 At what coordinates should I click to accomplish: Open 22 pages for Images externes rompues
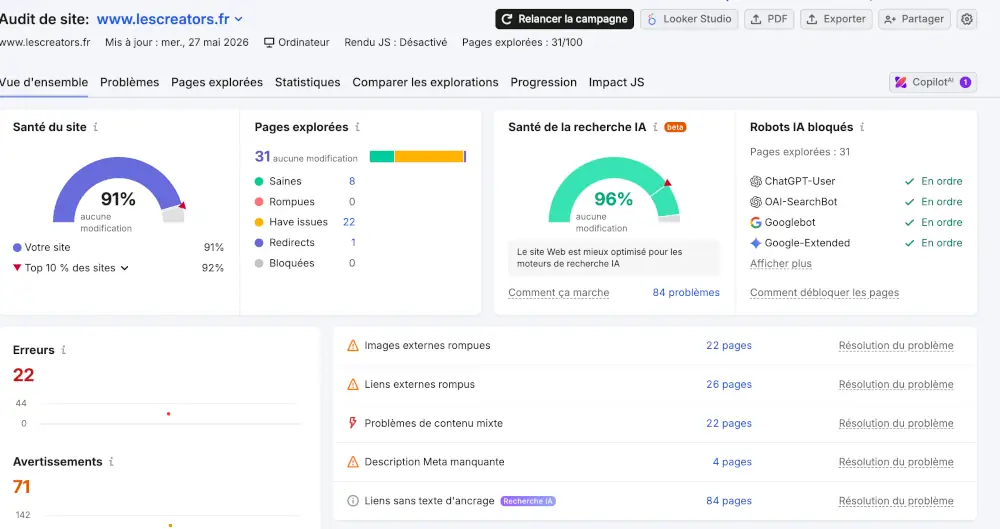coord(728,345)
